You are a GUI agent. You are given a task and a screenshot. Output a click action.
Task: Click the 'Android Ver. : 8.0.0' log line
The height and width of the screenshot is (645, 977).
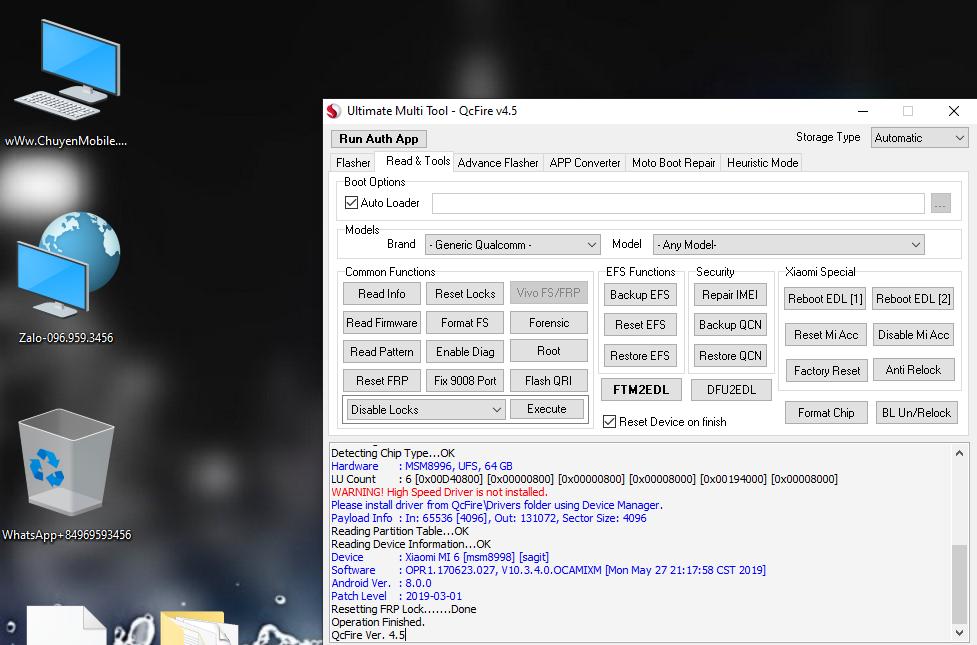click(x=381, y=583)
